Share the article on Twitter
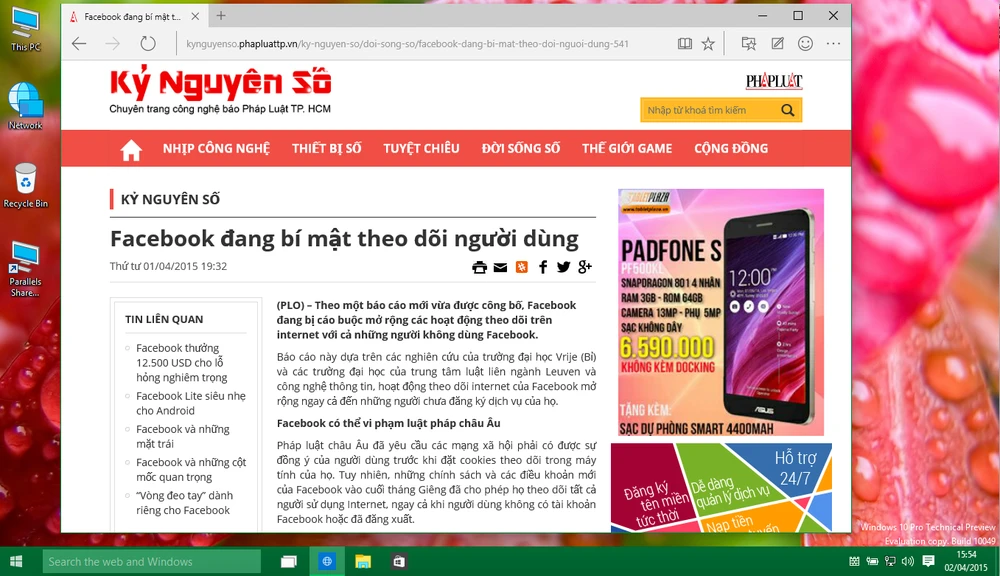Image resolution: width=1000 pixels, height=576 pixels. (562, 267)
